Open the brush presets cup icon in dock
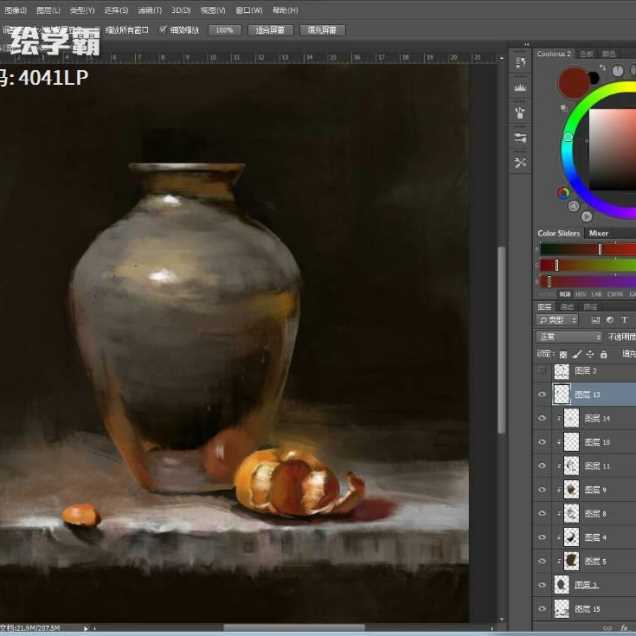 tap(520, 112)
